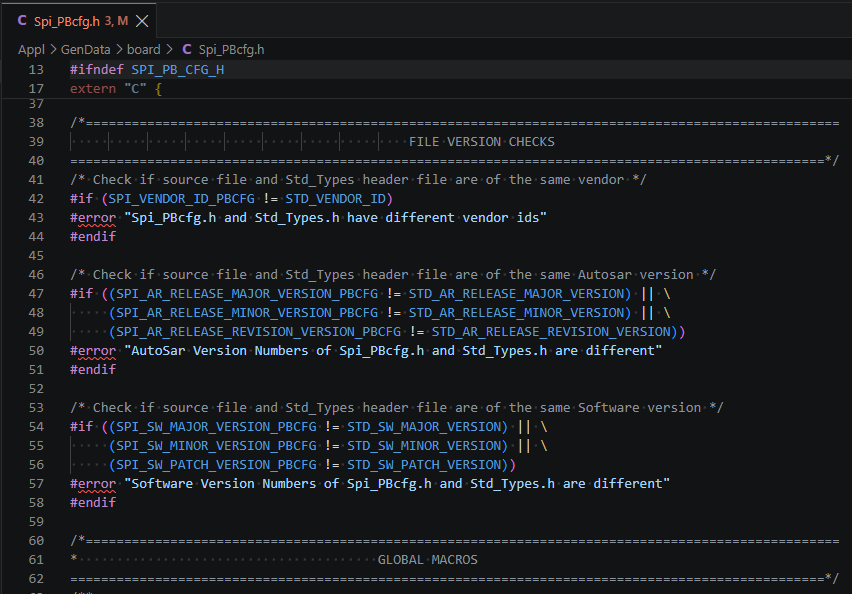This screenshot has height=594, width=852.
Task: Click line number 42 in gutter
Action: [36, 198]
